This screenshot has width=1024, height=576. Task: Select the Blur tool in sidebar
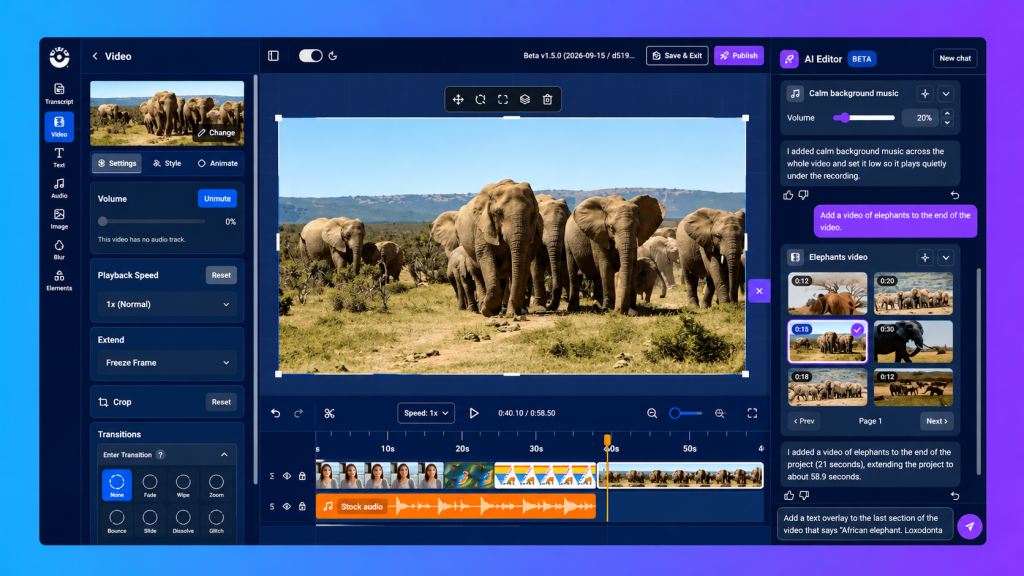(x=59, y=249)
